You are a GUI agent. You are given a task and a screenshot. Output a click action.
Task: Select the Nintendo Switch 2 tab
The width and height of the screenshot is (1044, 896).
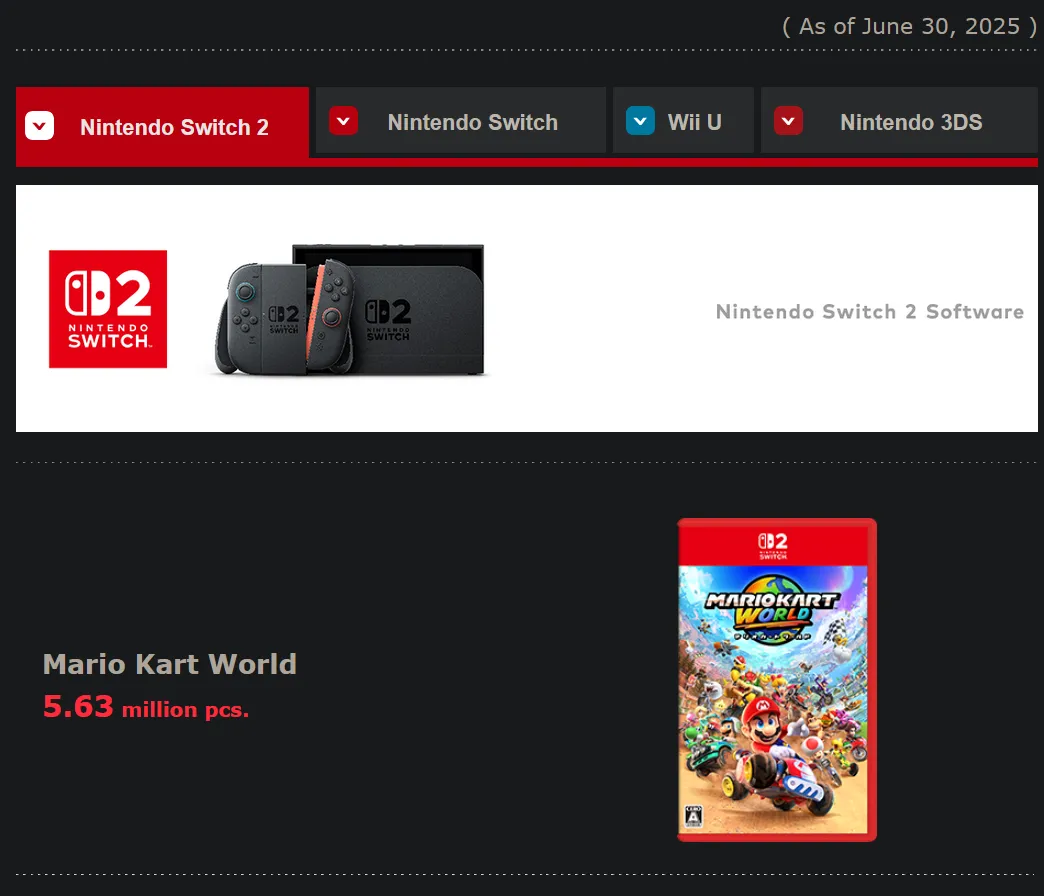coord(162,126)
